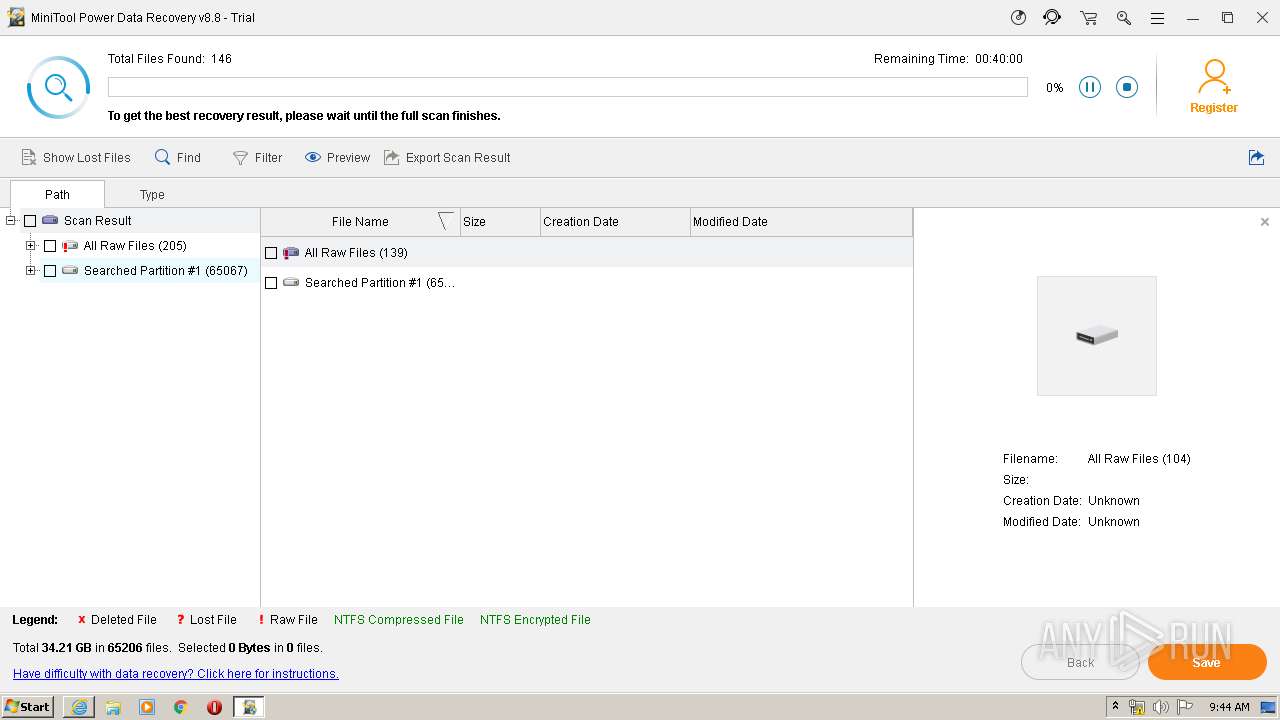
Task: Check Searched Partition #1 (65067) tree checkbox
Action: tap(50, 271)
